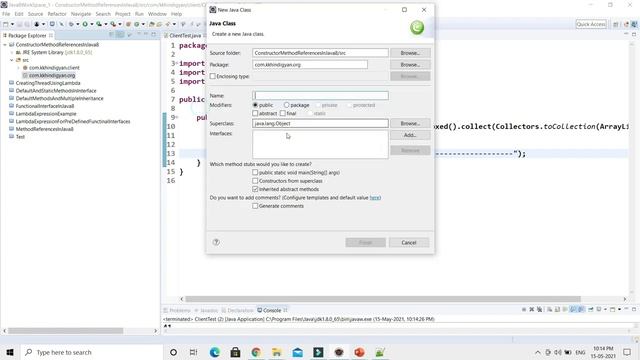This screenshot has height=360, width=640.
Task: Collapse the ConstructorMethodReferencesInJava8 project
Action: (x=4, y=44)
